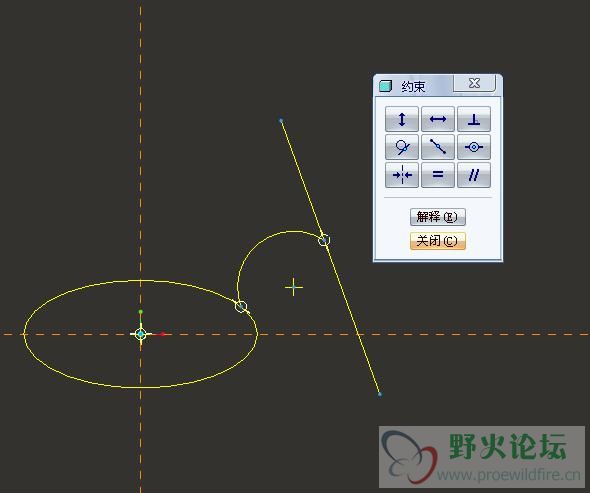The width and height of the screenshot is (590, 493).
Task: Click the coordinate system origin
Action: [140, 334]
